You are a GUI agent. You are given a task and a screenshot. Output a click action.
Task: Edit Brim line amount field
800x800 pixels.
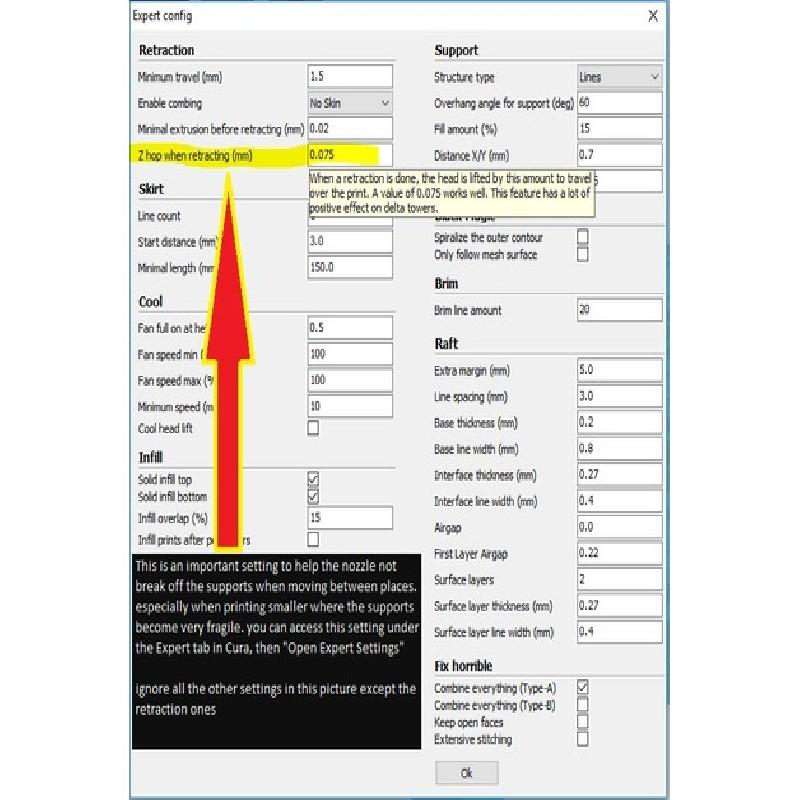click(620, 310)
